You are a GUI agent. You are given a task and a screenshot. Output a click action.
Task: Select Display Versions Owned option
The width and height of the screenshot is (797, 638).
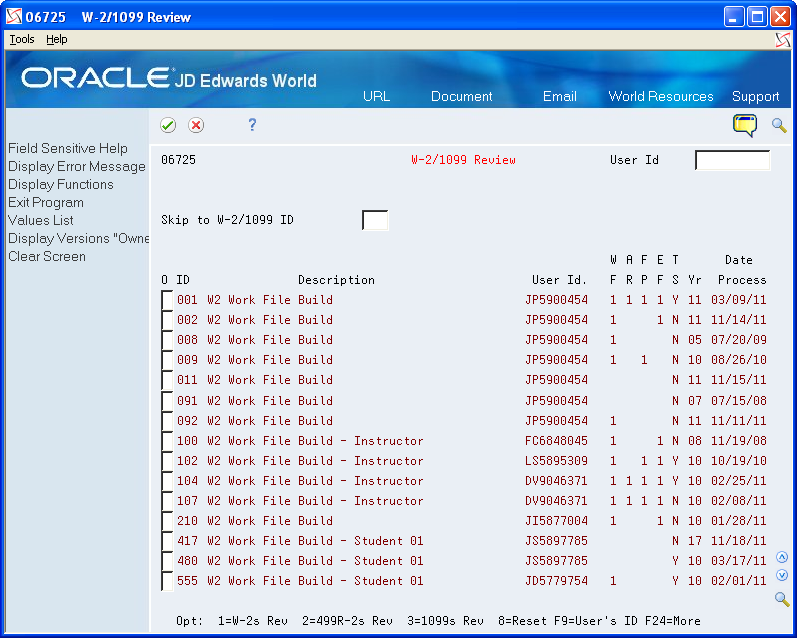78,238
